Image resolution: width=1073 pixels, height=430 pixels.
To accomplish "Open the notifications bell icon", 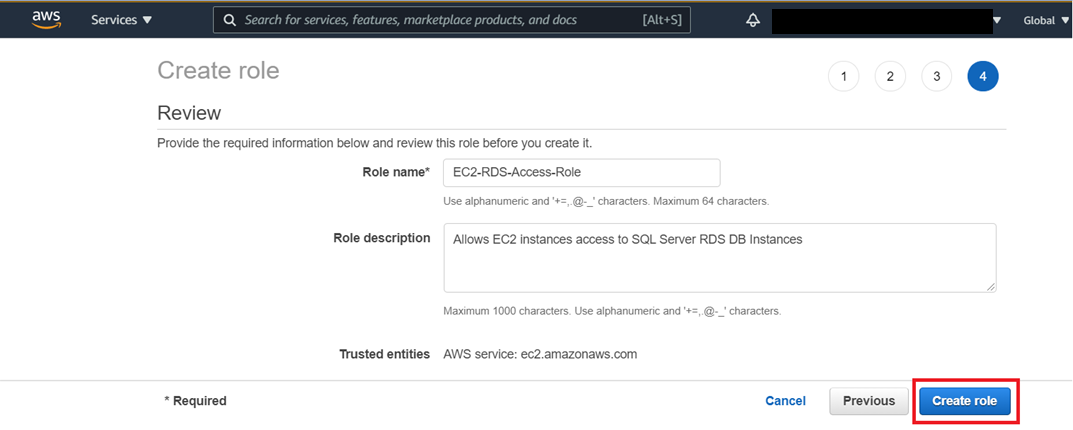I will (x=753, y=21).
